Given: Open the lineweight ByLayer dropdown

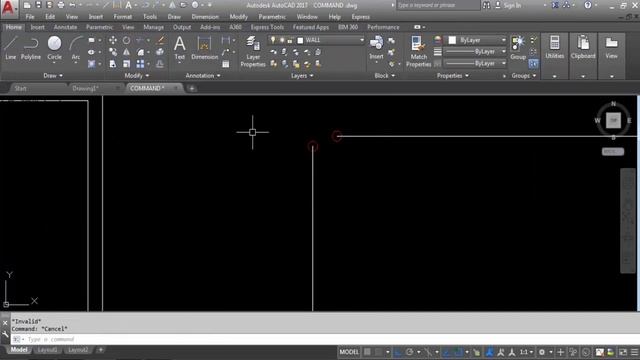Looking at the screenshot, I should click(x=503, y=52).
